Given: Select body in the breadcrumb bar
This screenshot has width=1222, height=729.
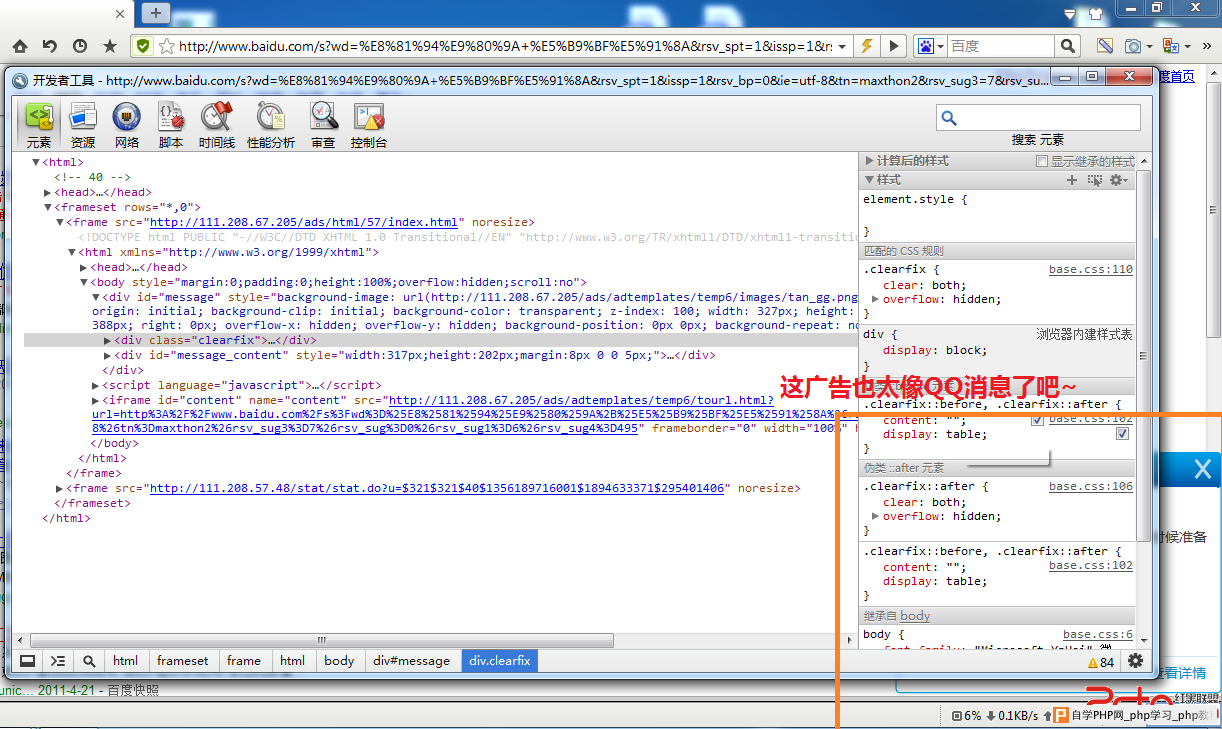Looking at the screenshot, I should pos(339,661).
